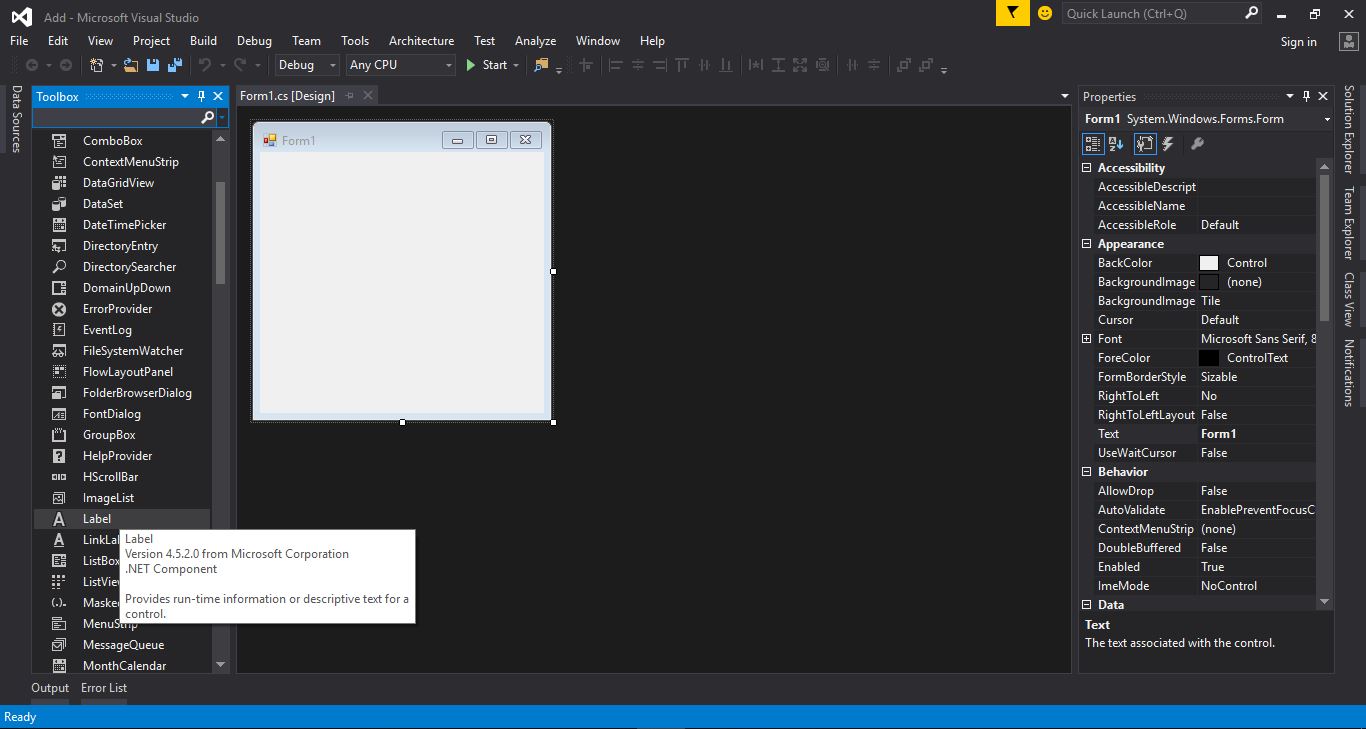Image resolution: width=1366 pixels, height=729 pixels.
Task: Click the Start debugging button
Action: [487, 65]
